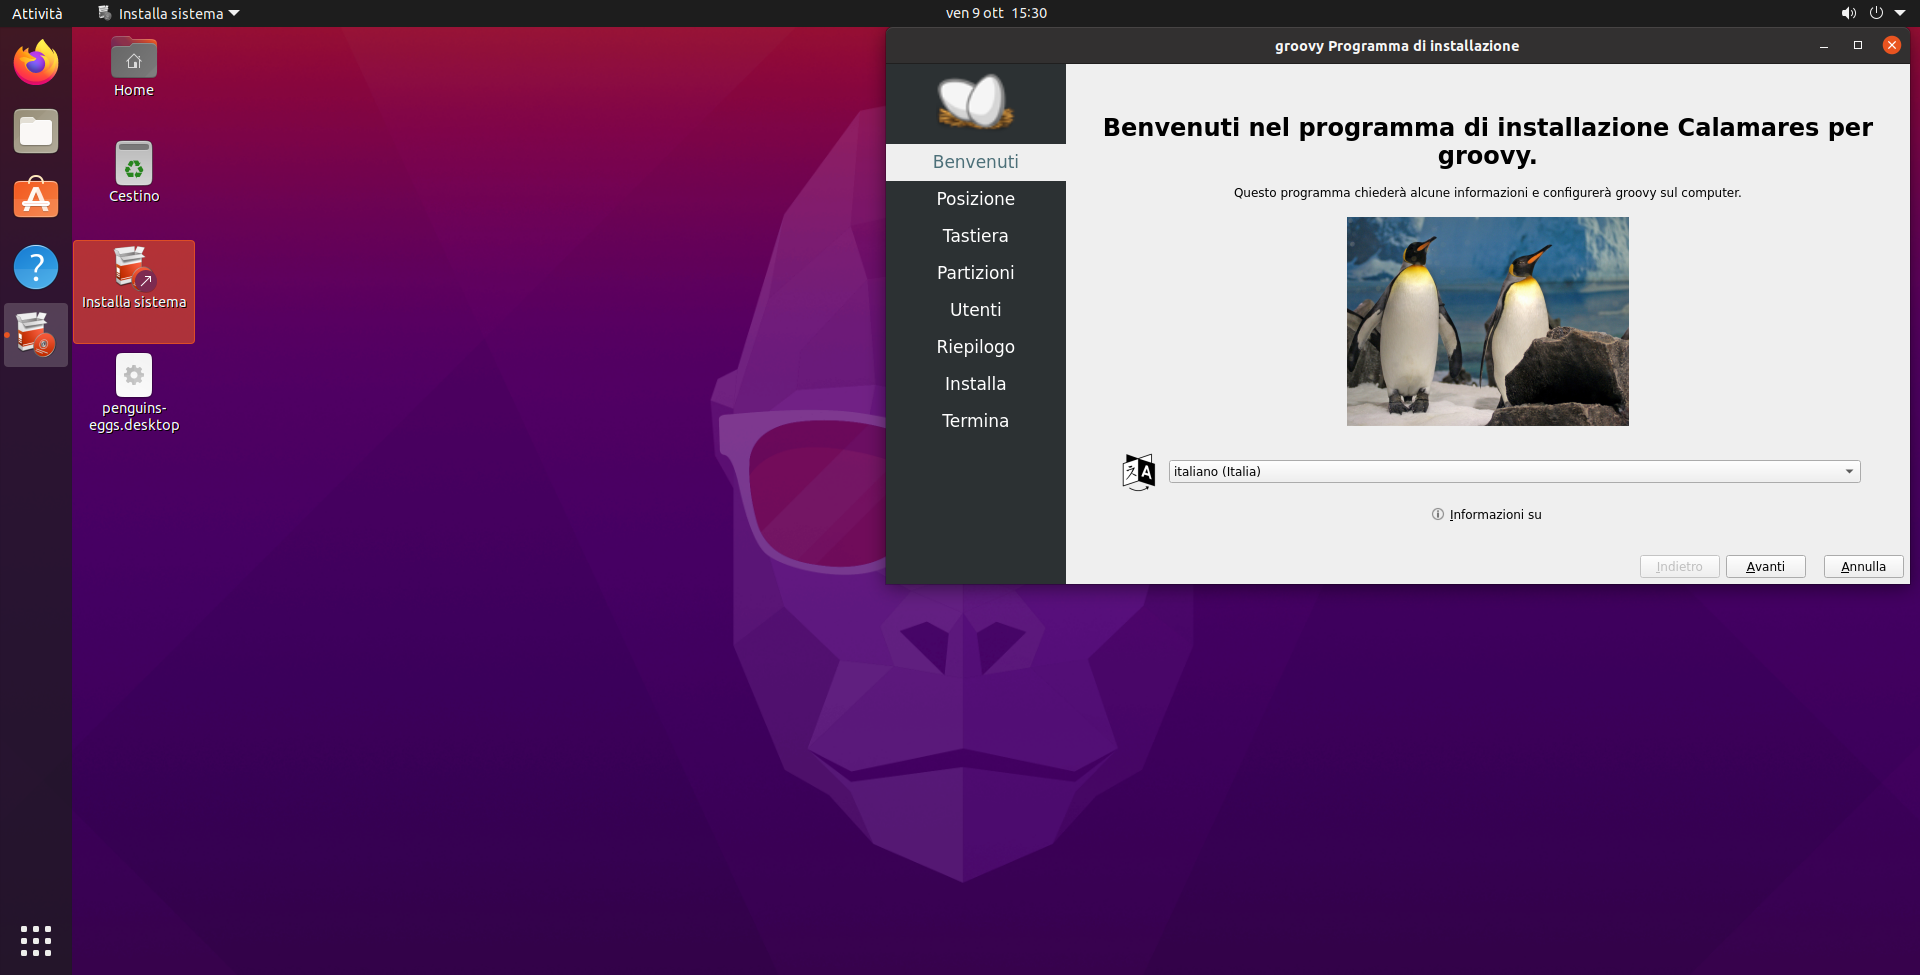Select penguins-eggs.desktop file icon
1920x975 pixels.
(x=134, y=392)
